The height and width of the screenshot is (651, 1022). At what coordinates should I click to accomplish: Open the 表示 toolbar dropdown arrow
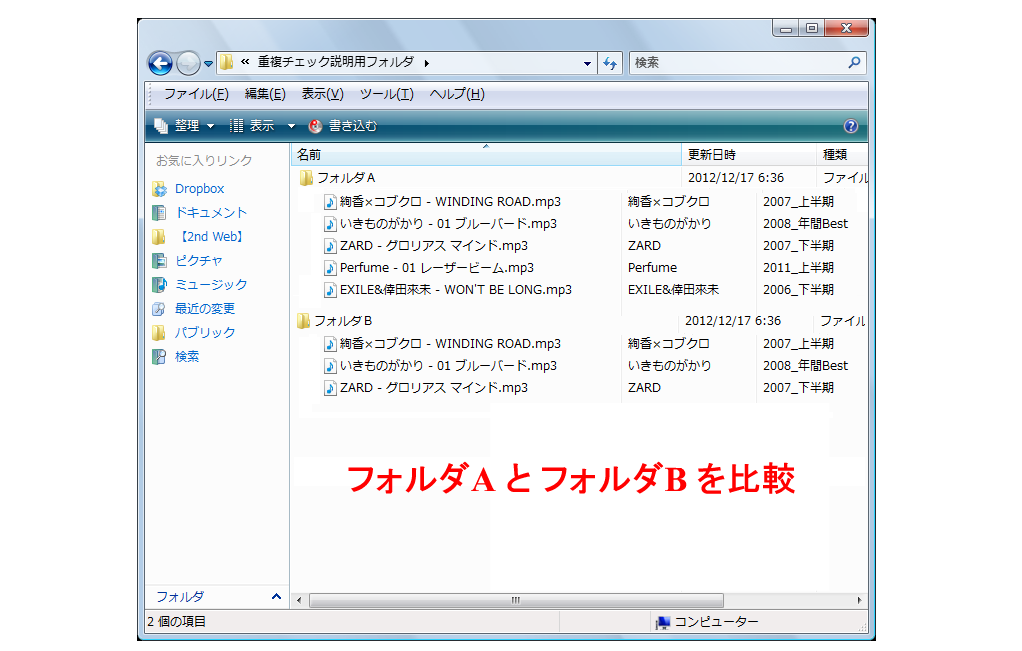tap(290, 125)
